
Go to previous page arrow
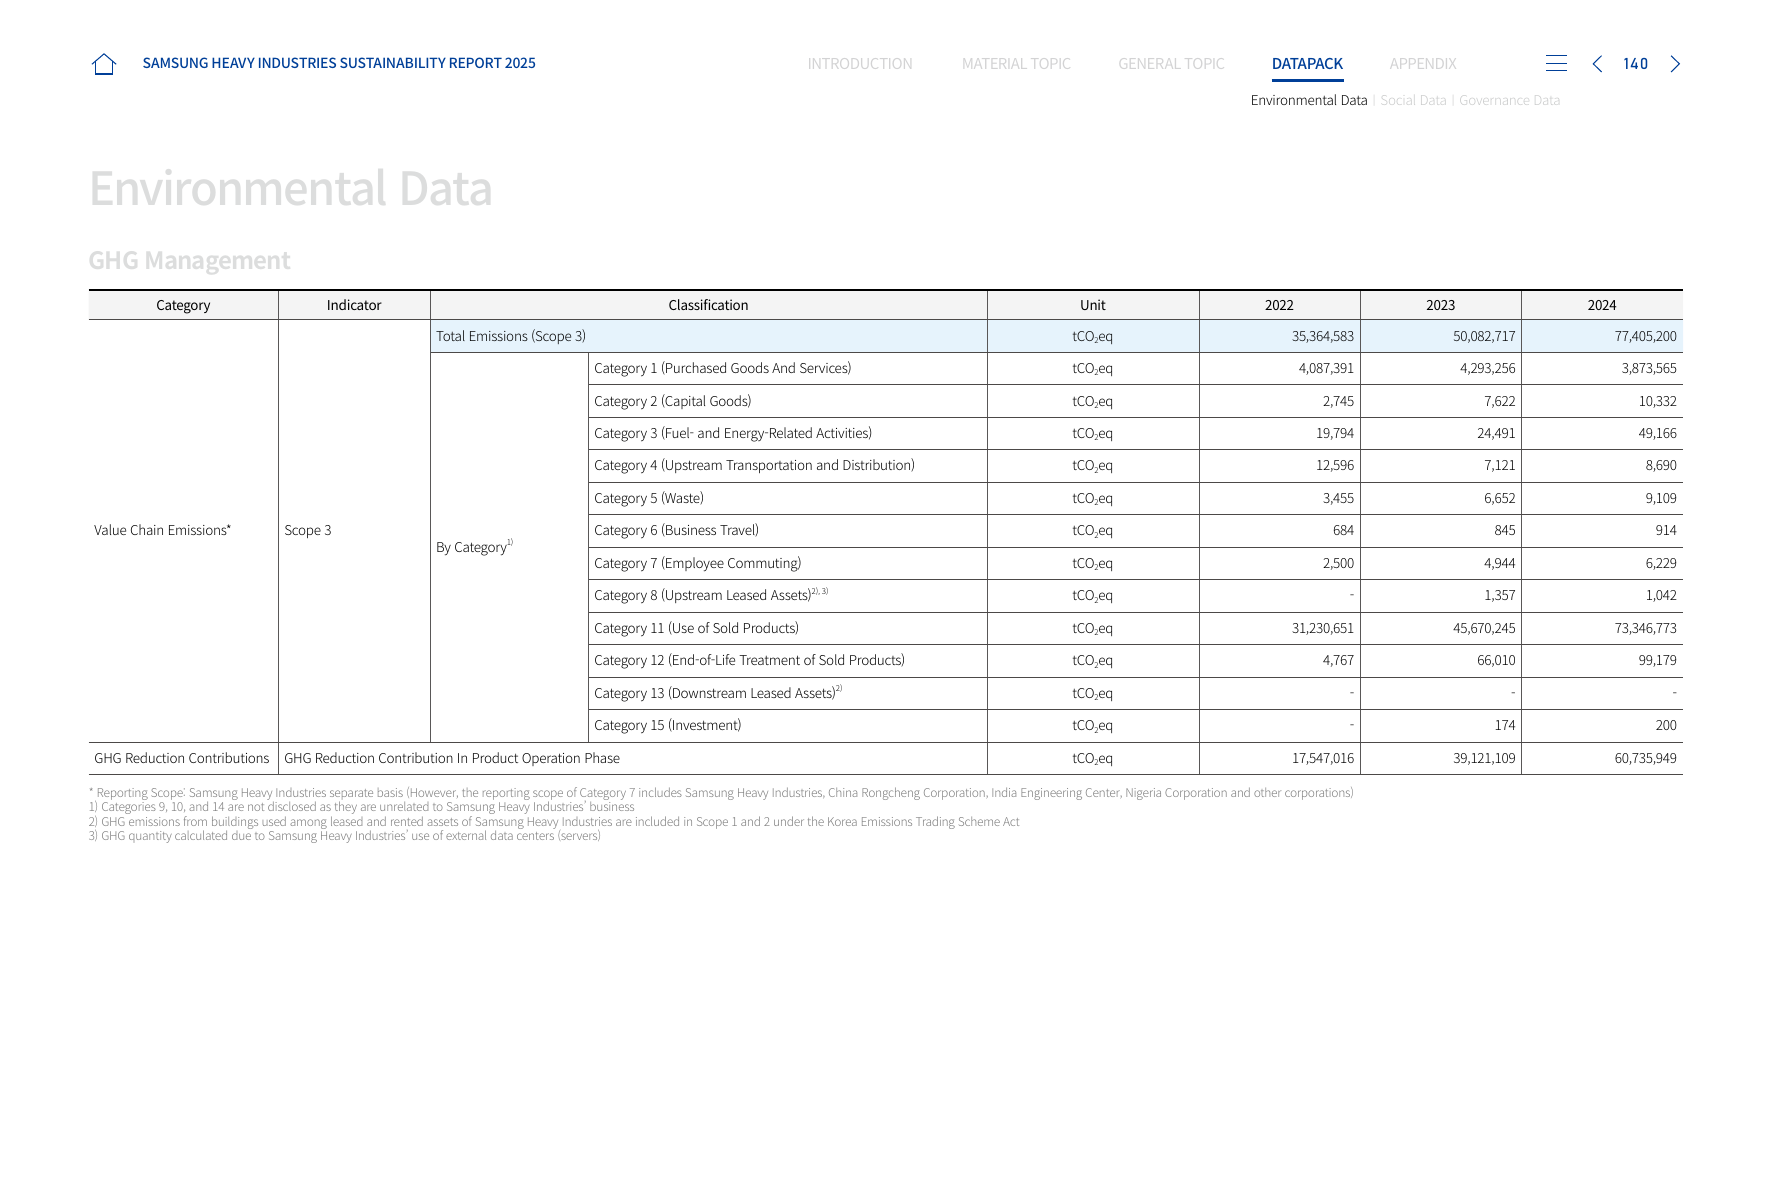1597,64
